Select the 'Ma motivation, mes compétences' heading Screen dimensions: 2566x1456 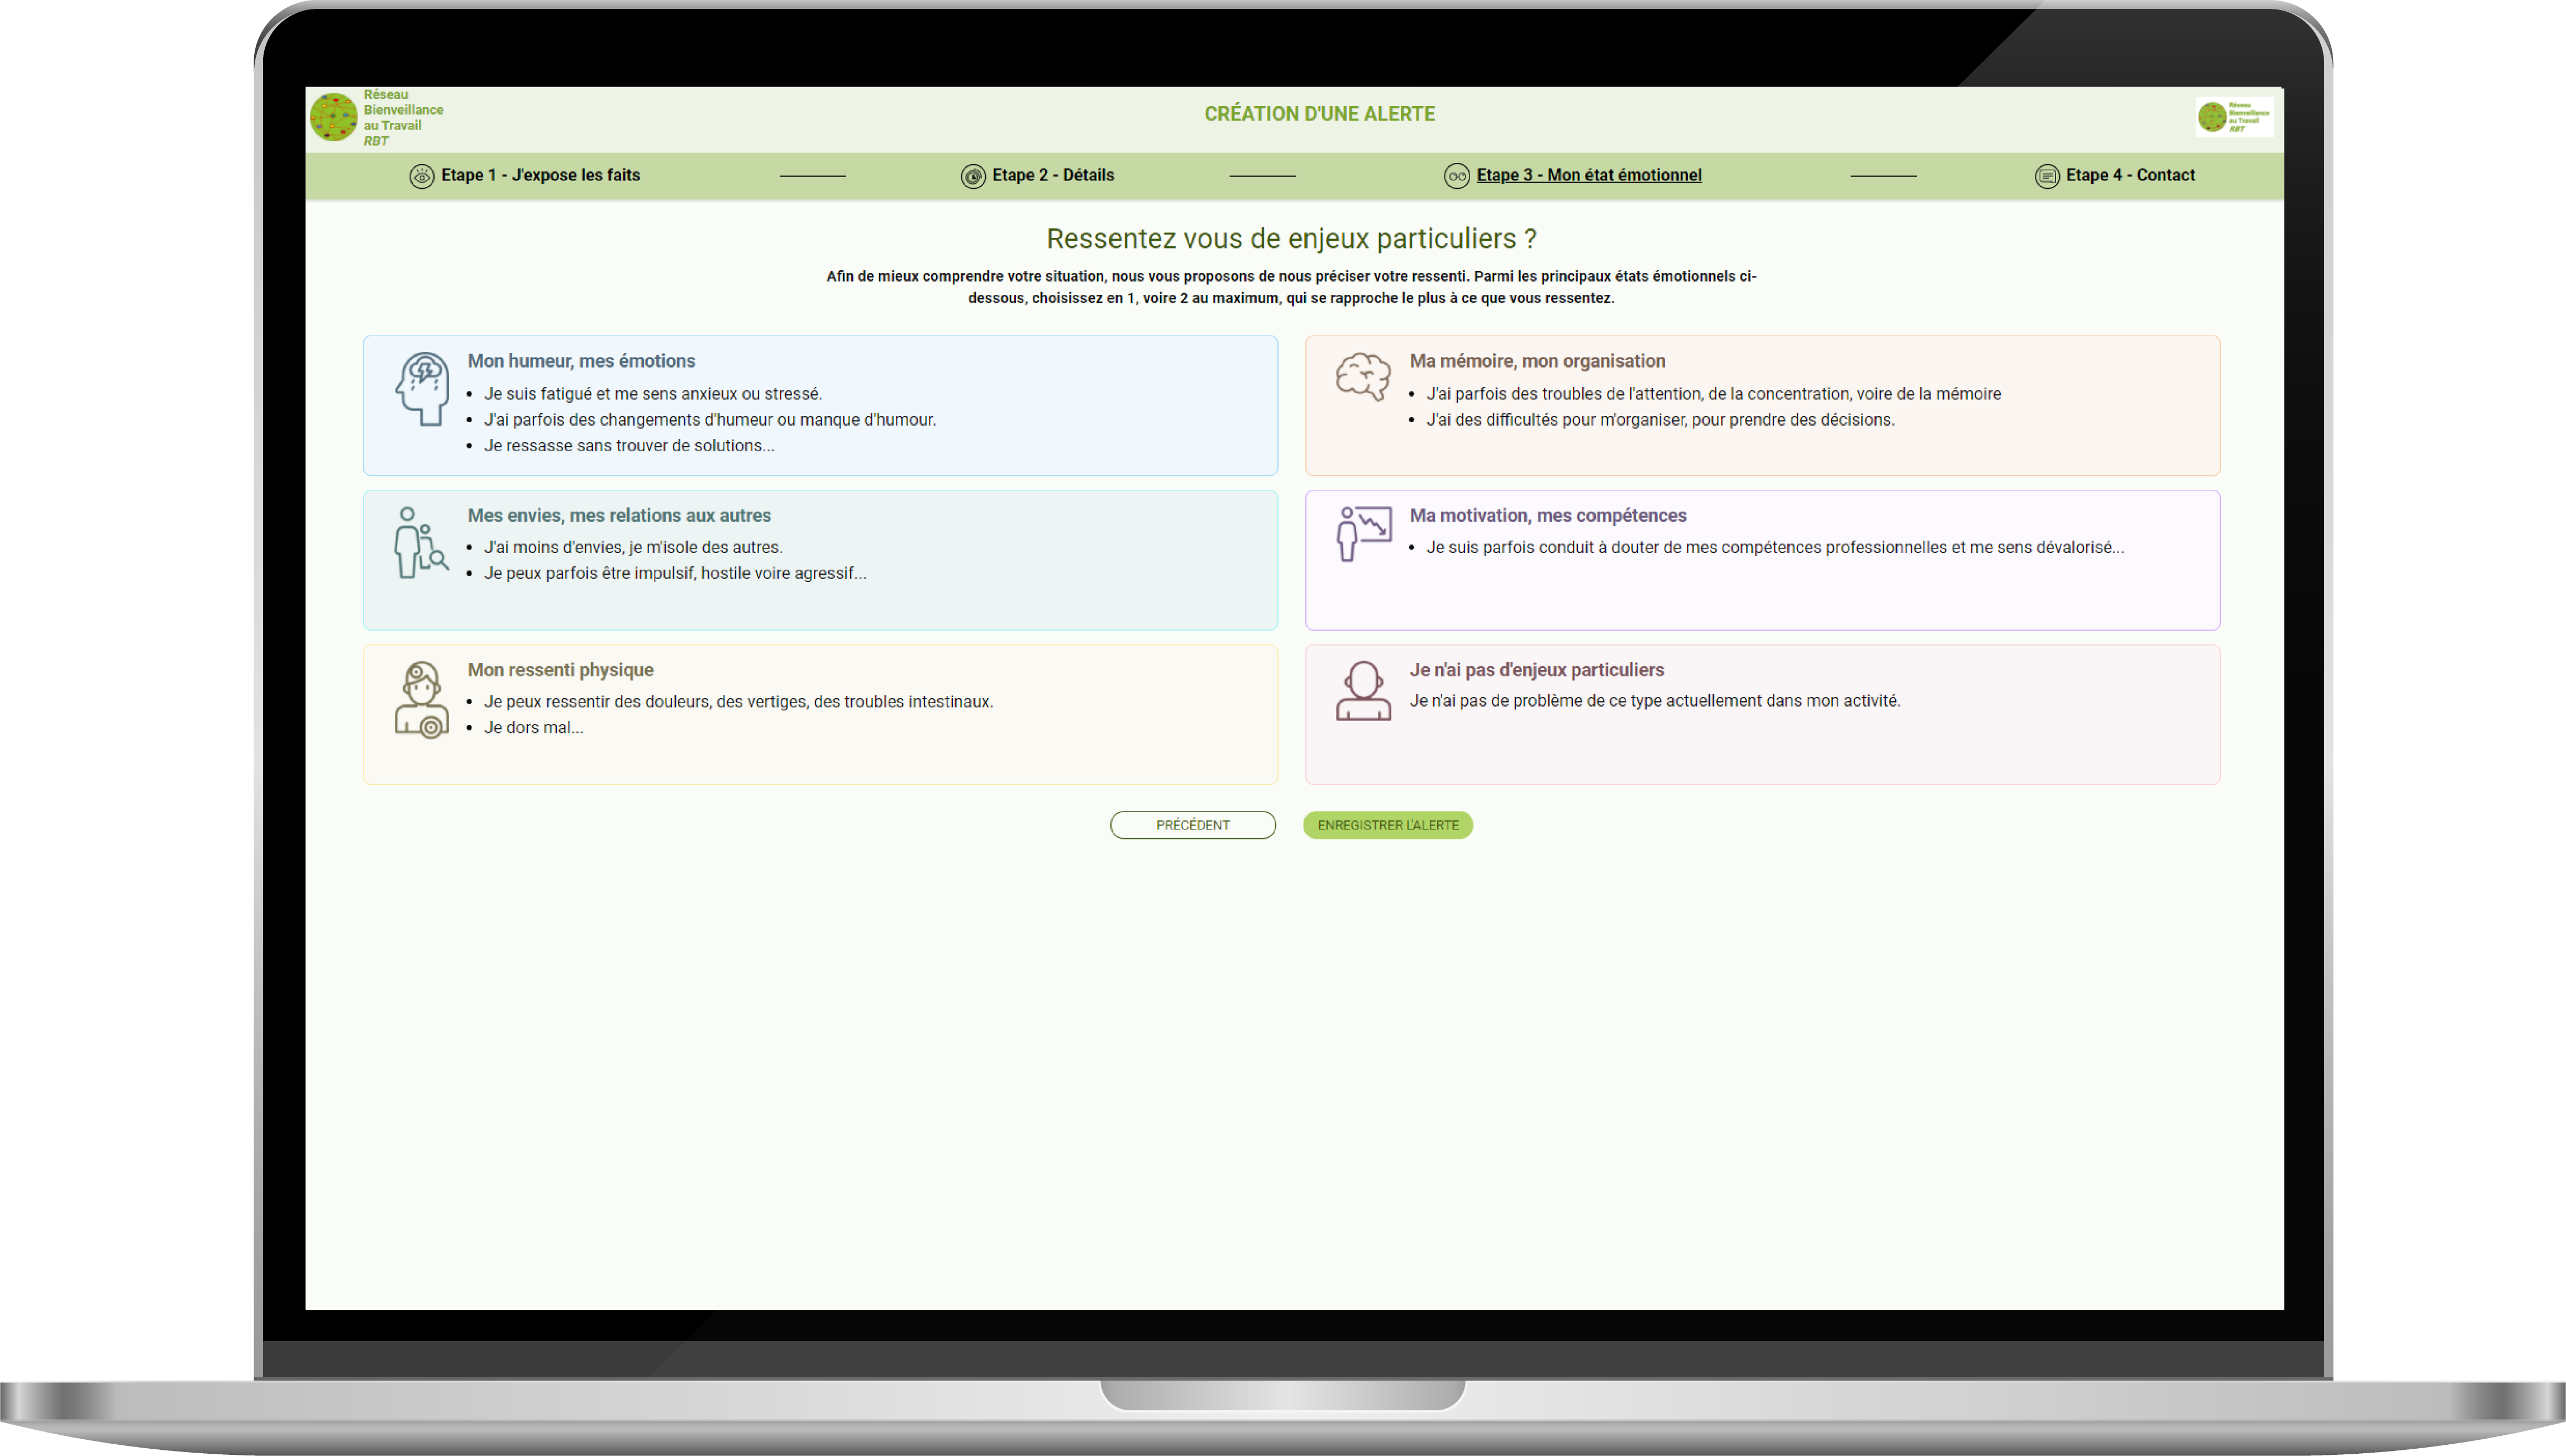(x=1548, y=515)
